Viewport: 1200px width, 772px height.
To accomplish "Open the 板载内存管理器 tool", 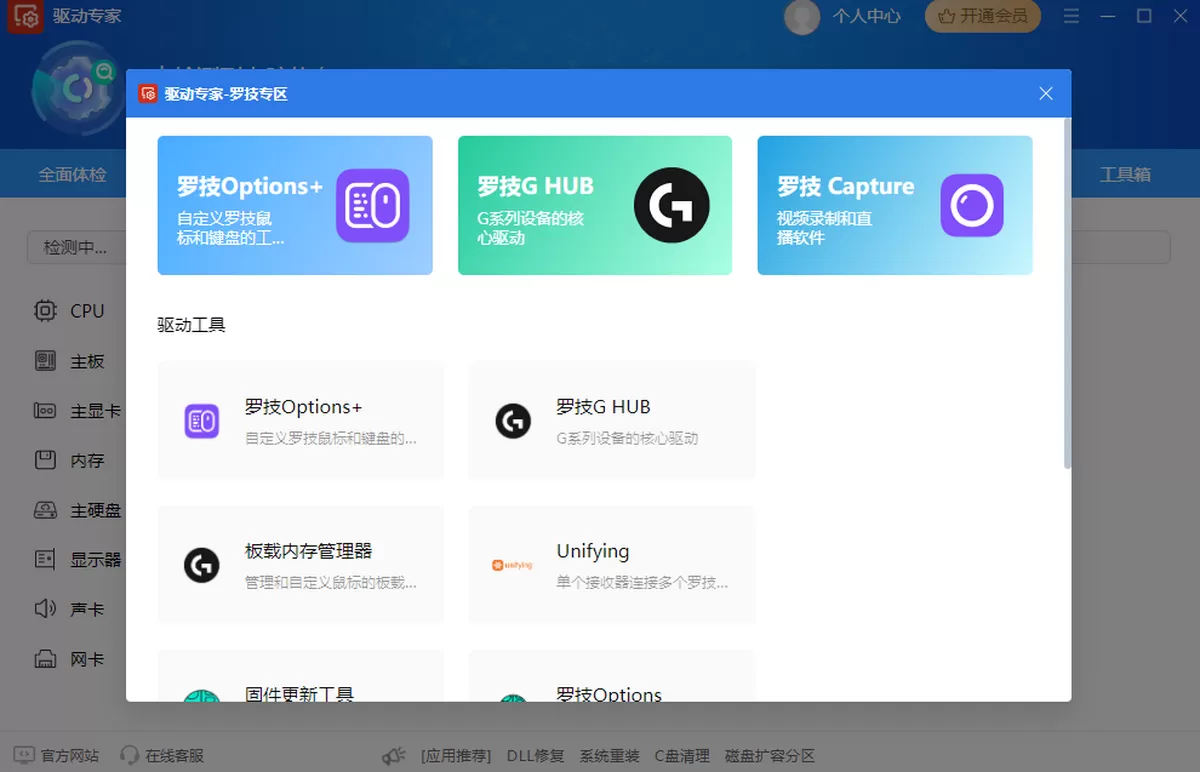I will (301, 564).
